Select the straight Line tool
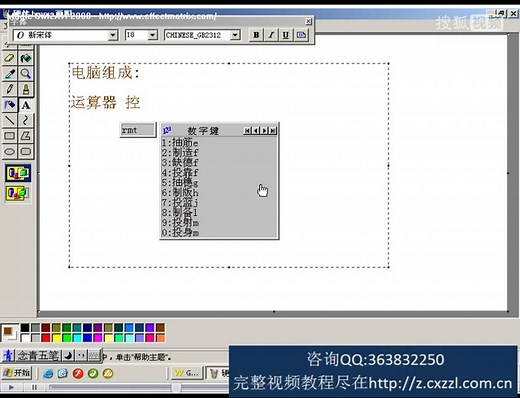Image resolution: width=520 pixels, height=398 pixels. (10, 120)
